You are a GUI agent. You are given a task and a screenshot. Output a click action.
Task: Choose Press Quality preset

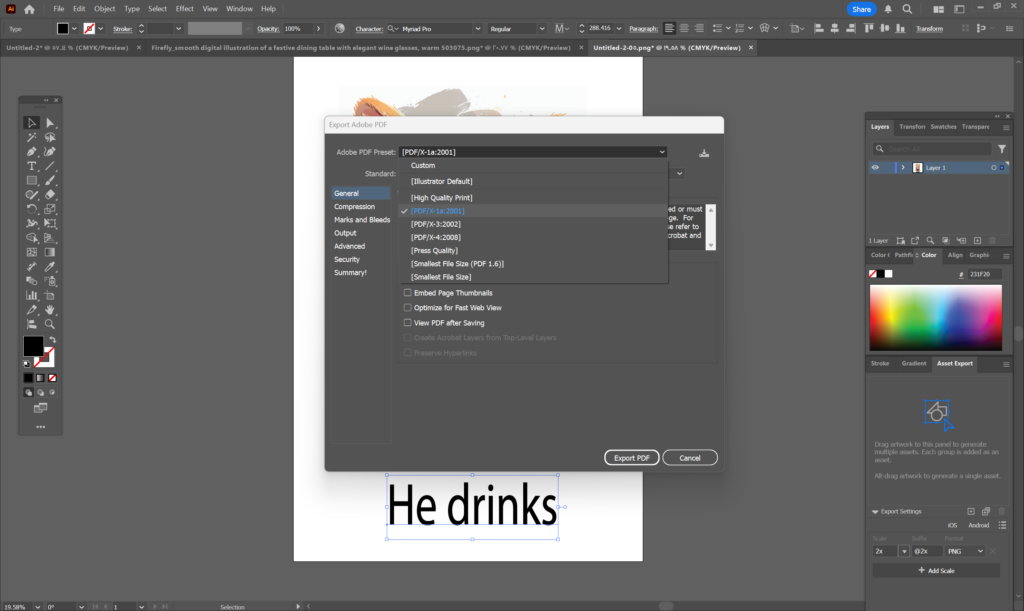[434, 251]
